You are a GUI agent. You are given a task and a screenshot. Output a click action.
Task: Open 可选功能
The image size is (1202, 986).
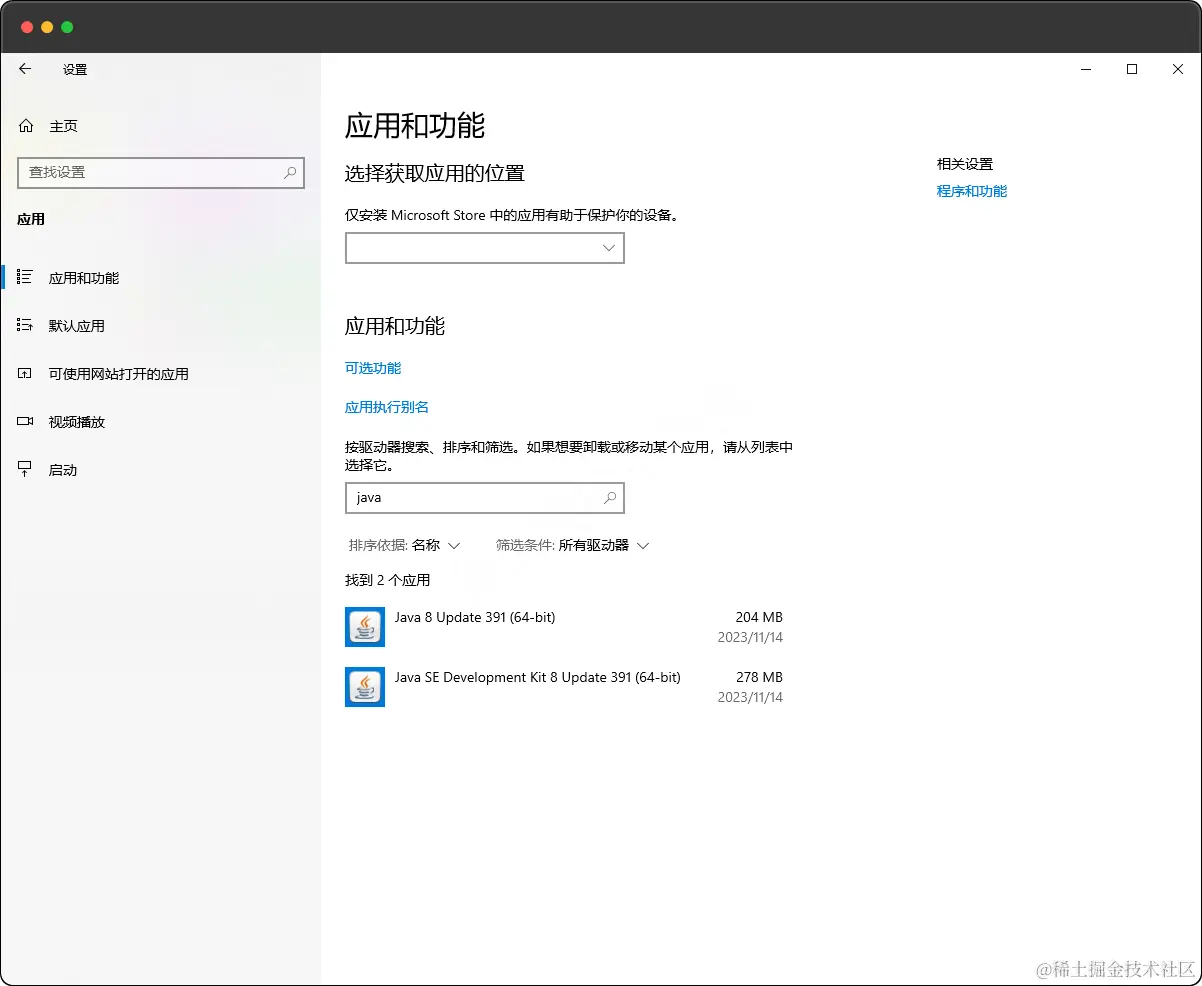click(373, 368)
